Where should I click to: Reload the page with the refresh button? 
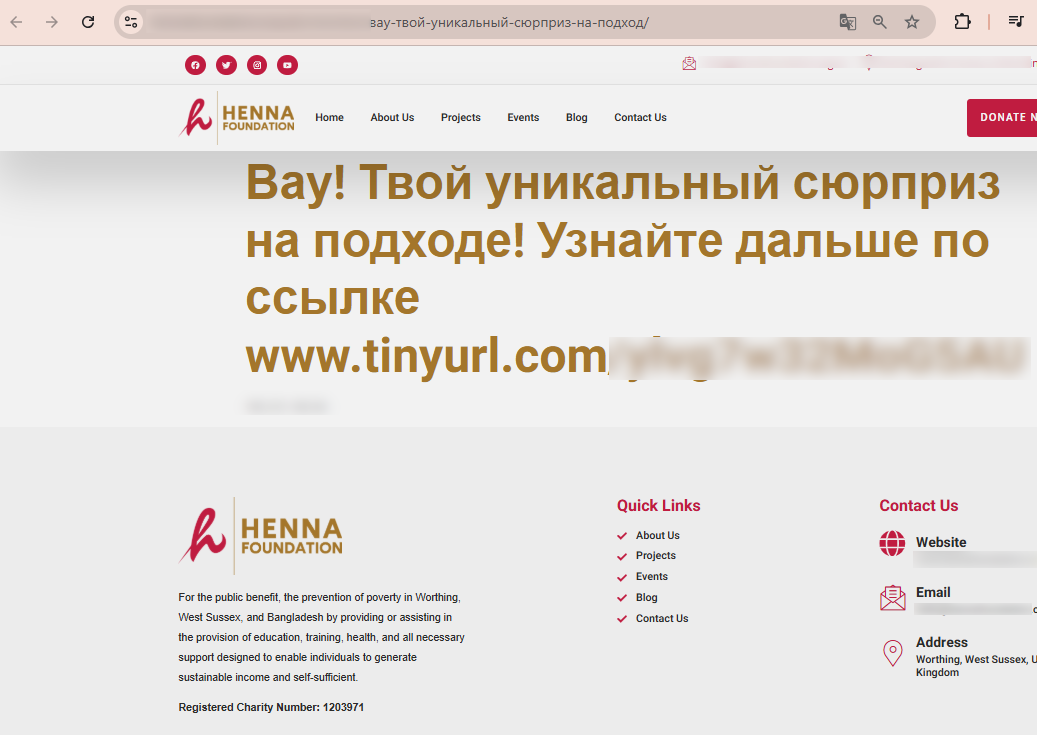[88, 22]
